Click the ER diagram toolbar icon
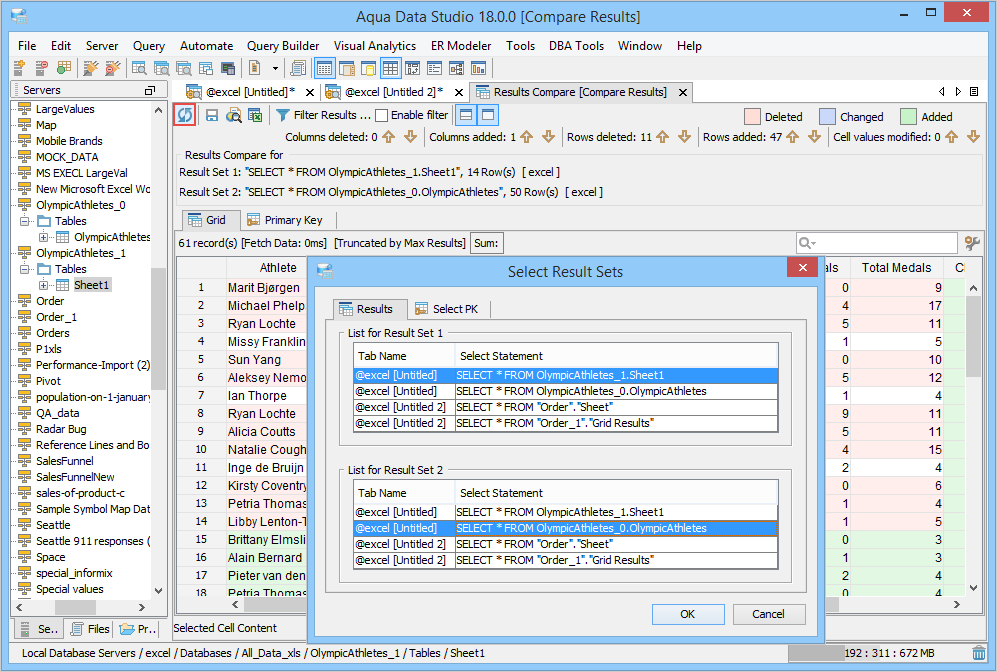The image size is (997, 672). [457, 68]
